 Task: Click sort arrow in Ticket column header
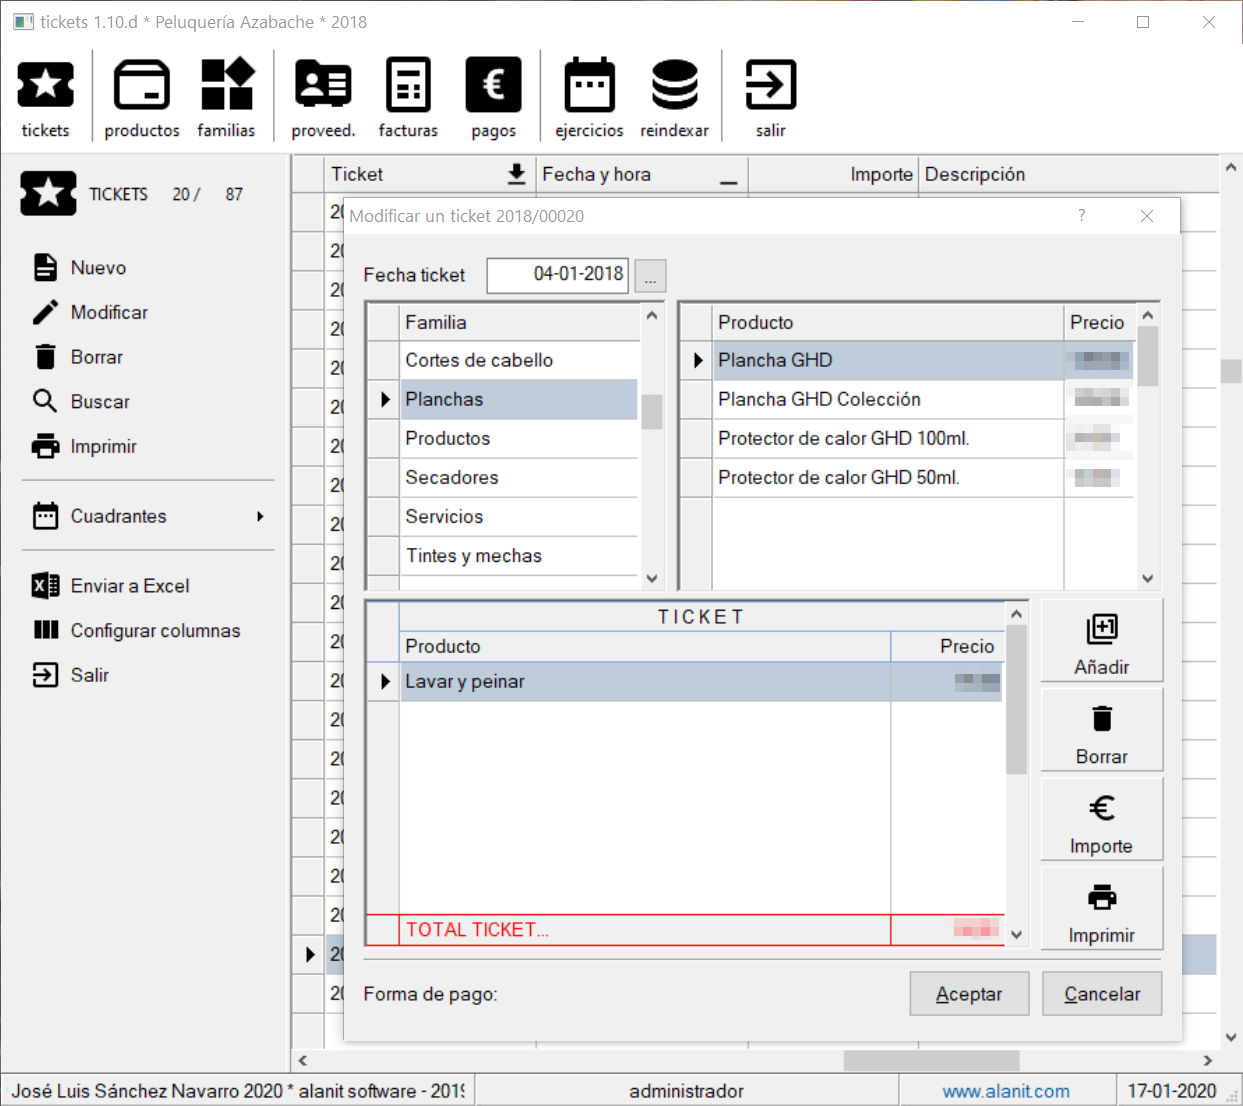pos(516,174)
